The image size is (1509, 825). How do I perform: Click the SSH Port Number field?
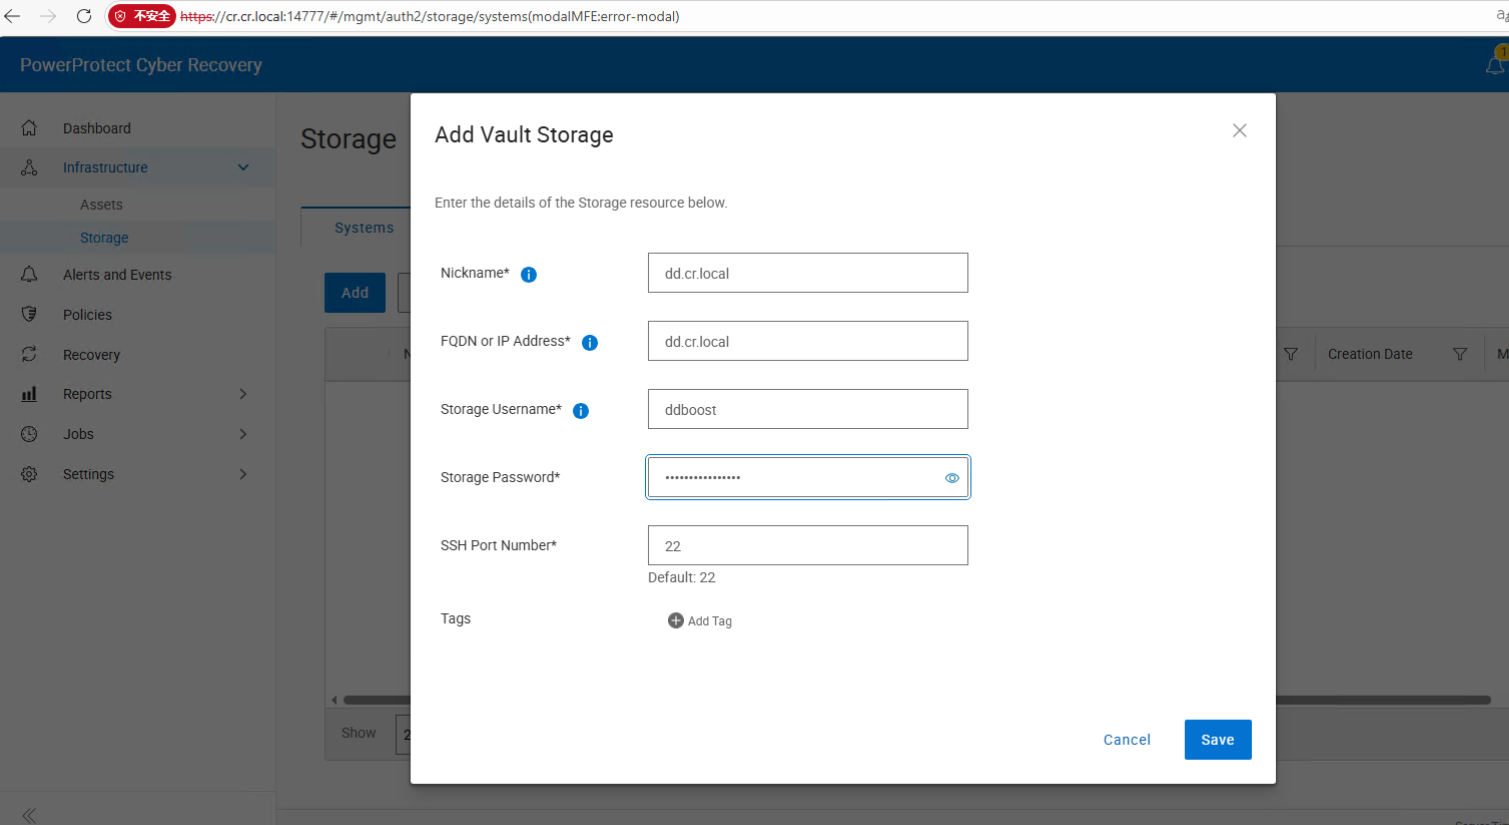click(808, 545)
